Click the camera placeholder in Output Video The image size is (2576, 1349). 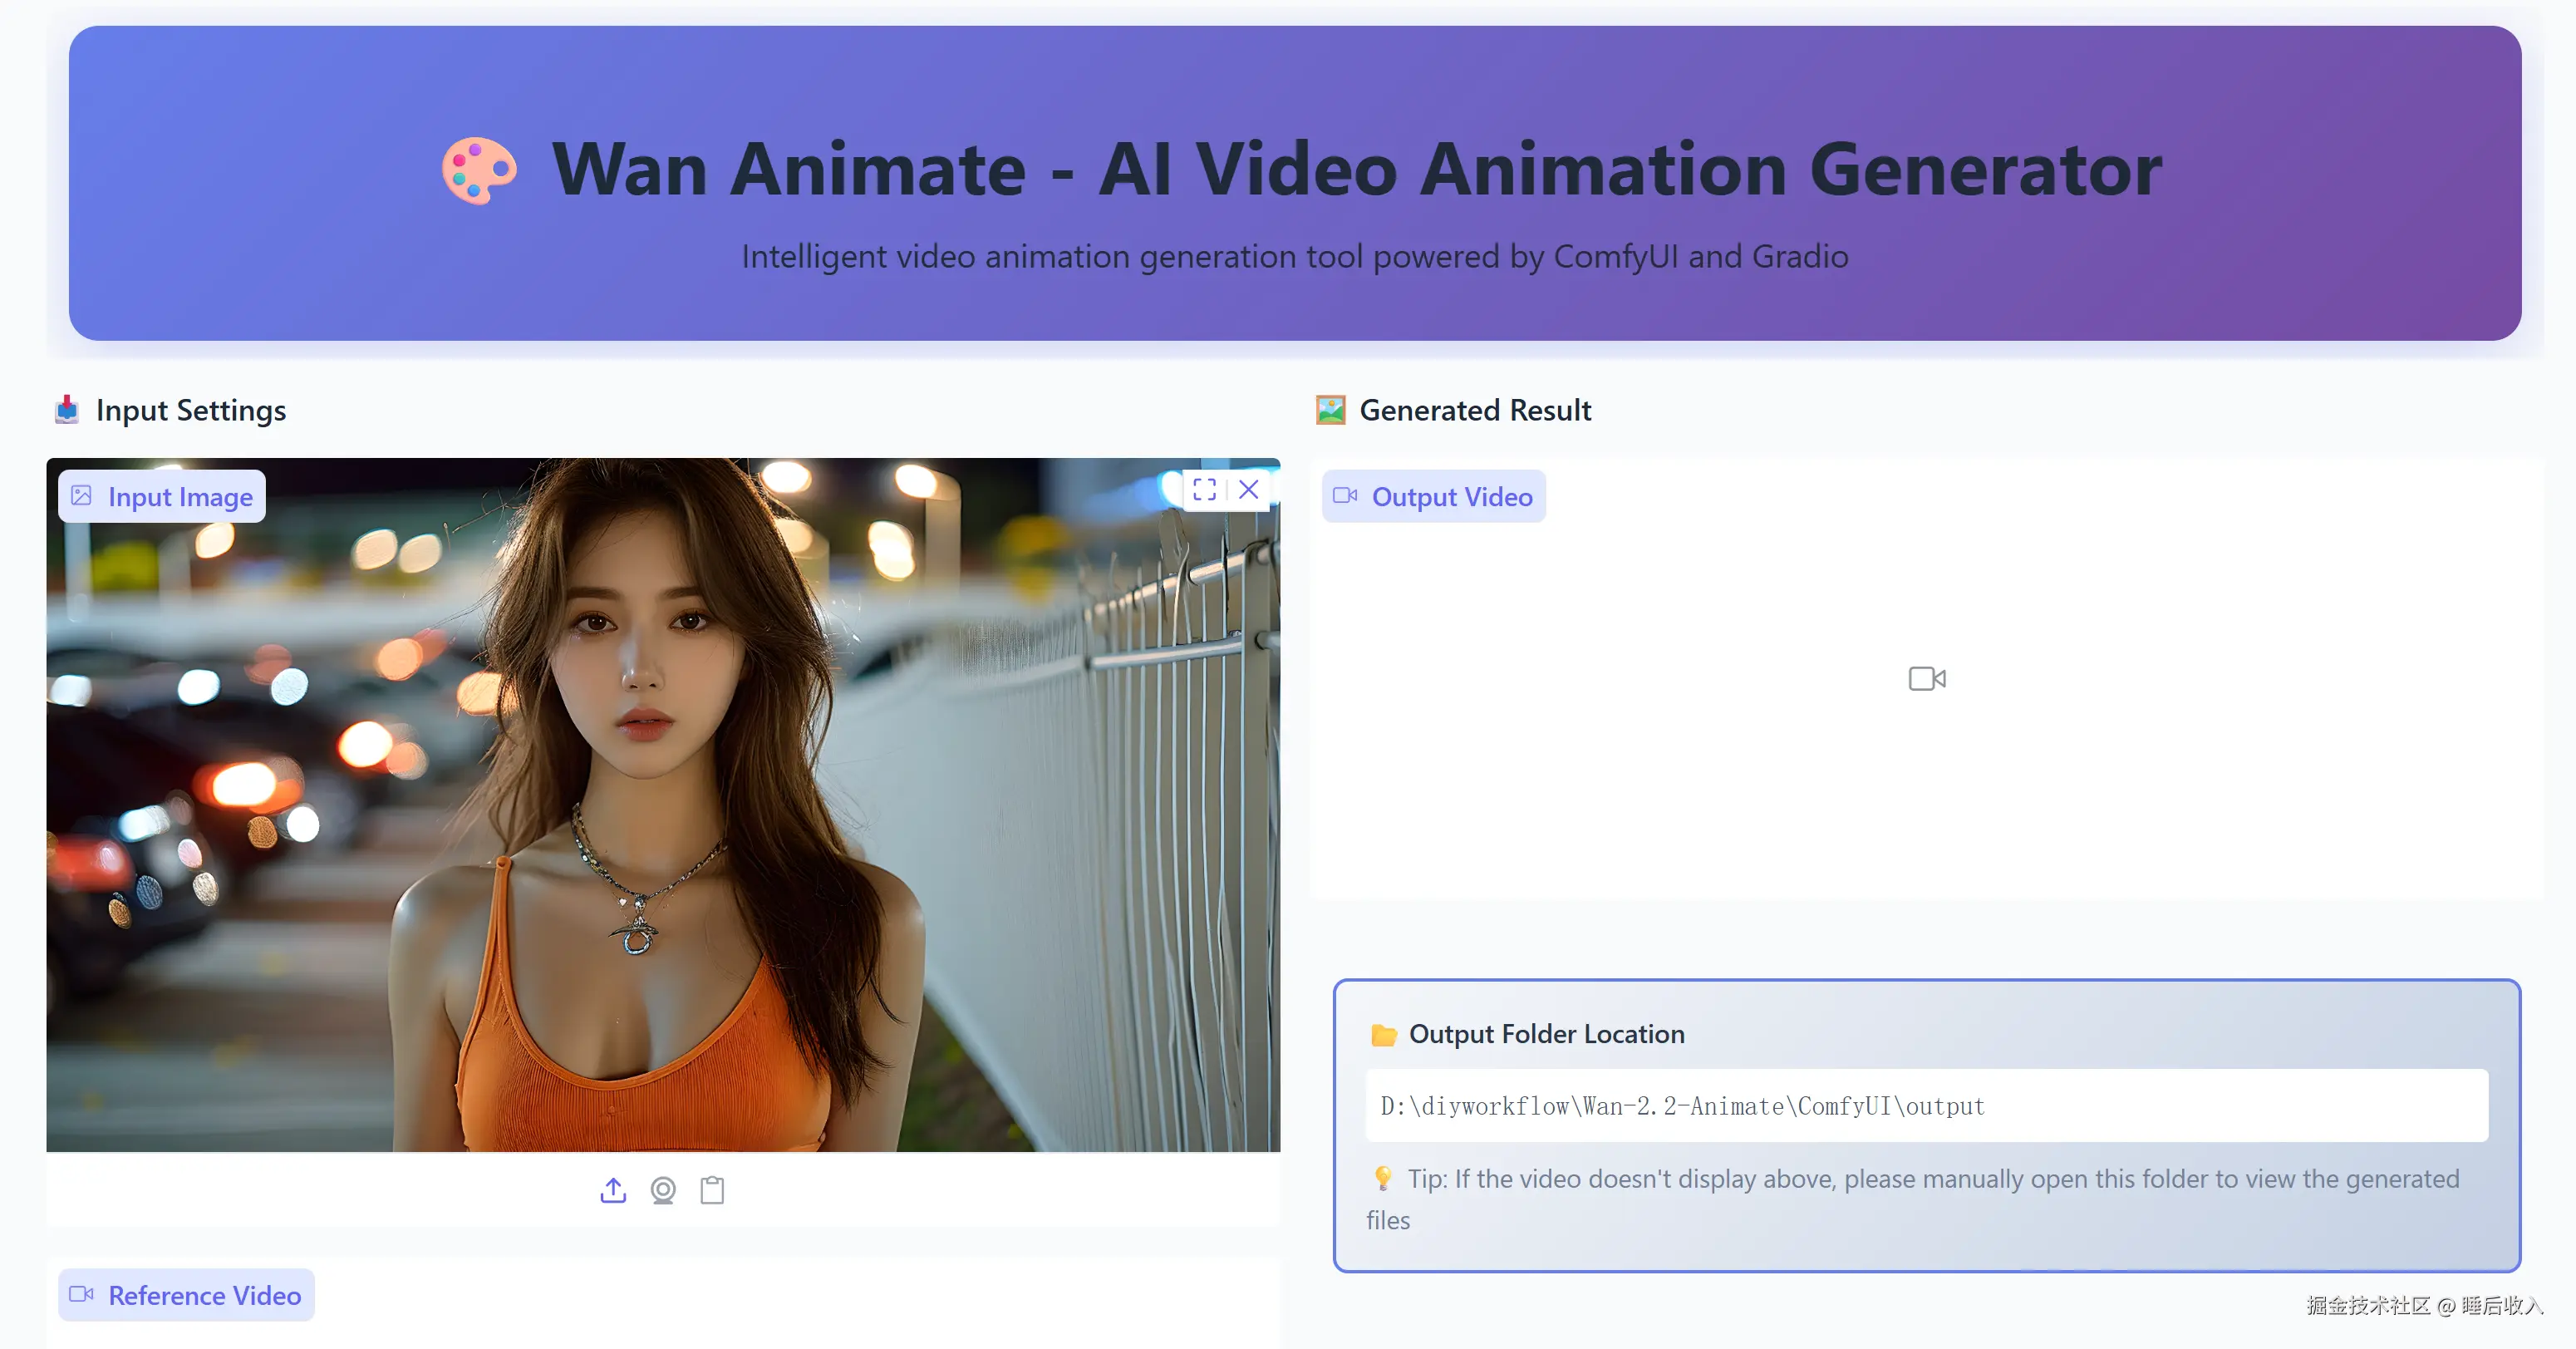pyautogui.click(x=1926, y=679)
